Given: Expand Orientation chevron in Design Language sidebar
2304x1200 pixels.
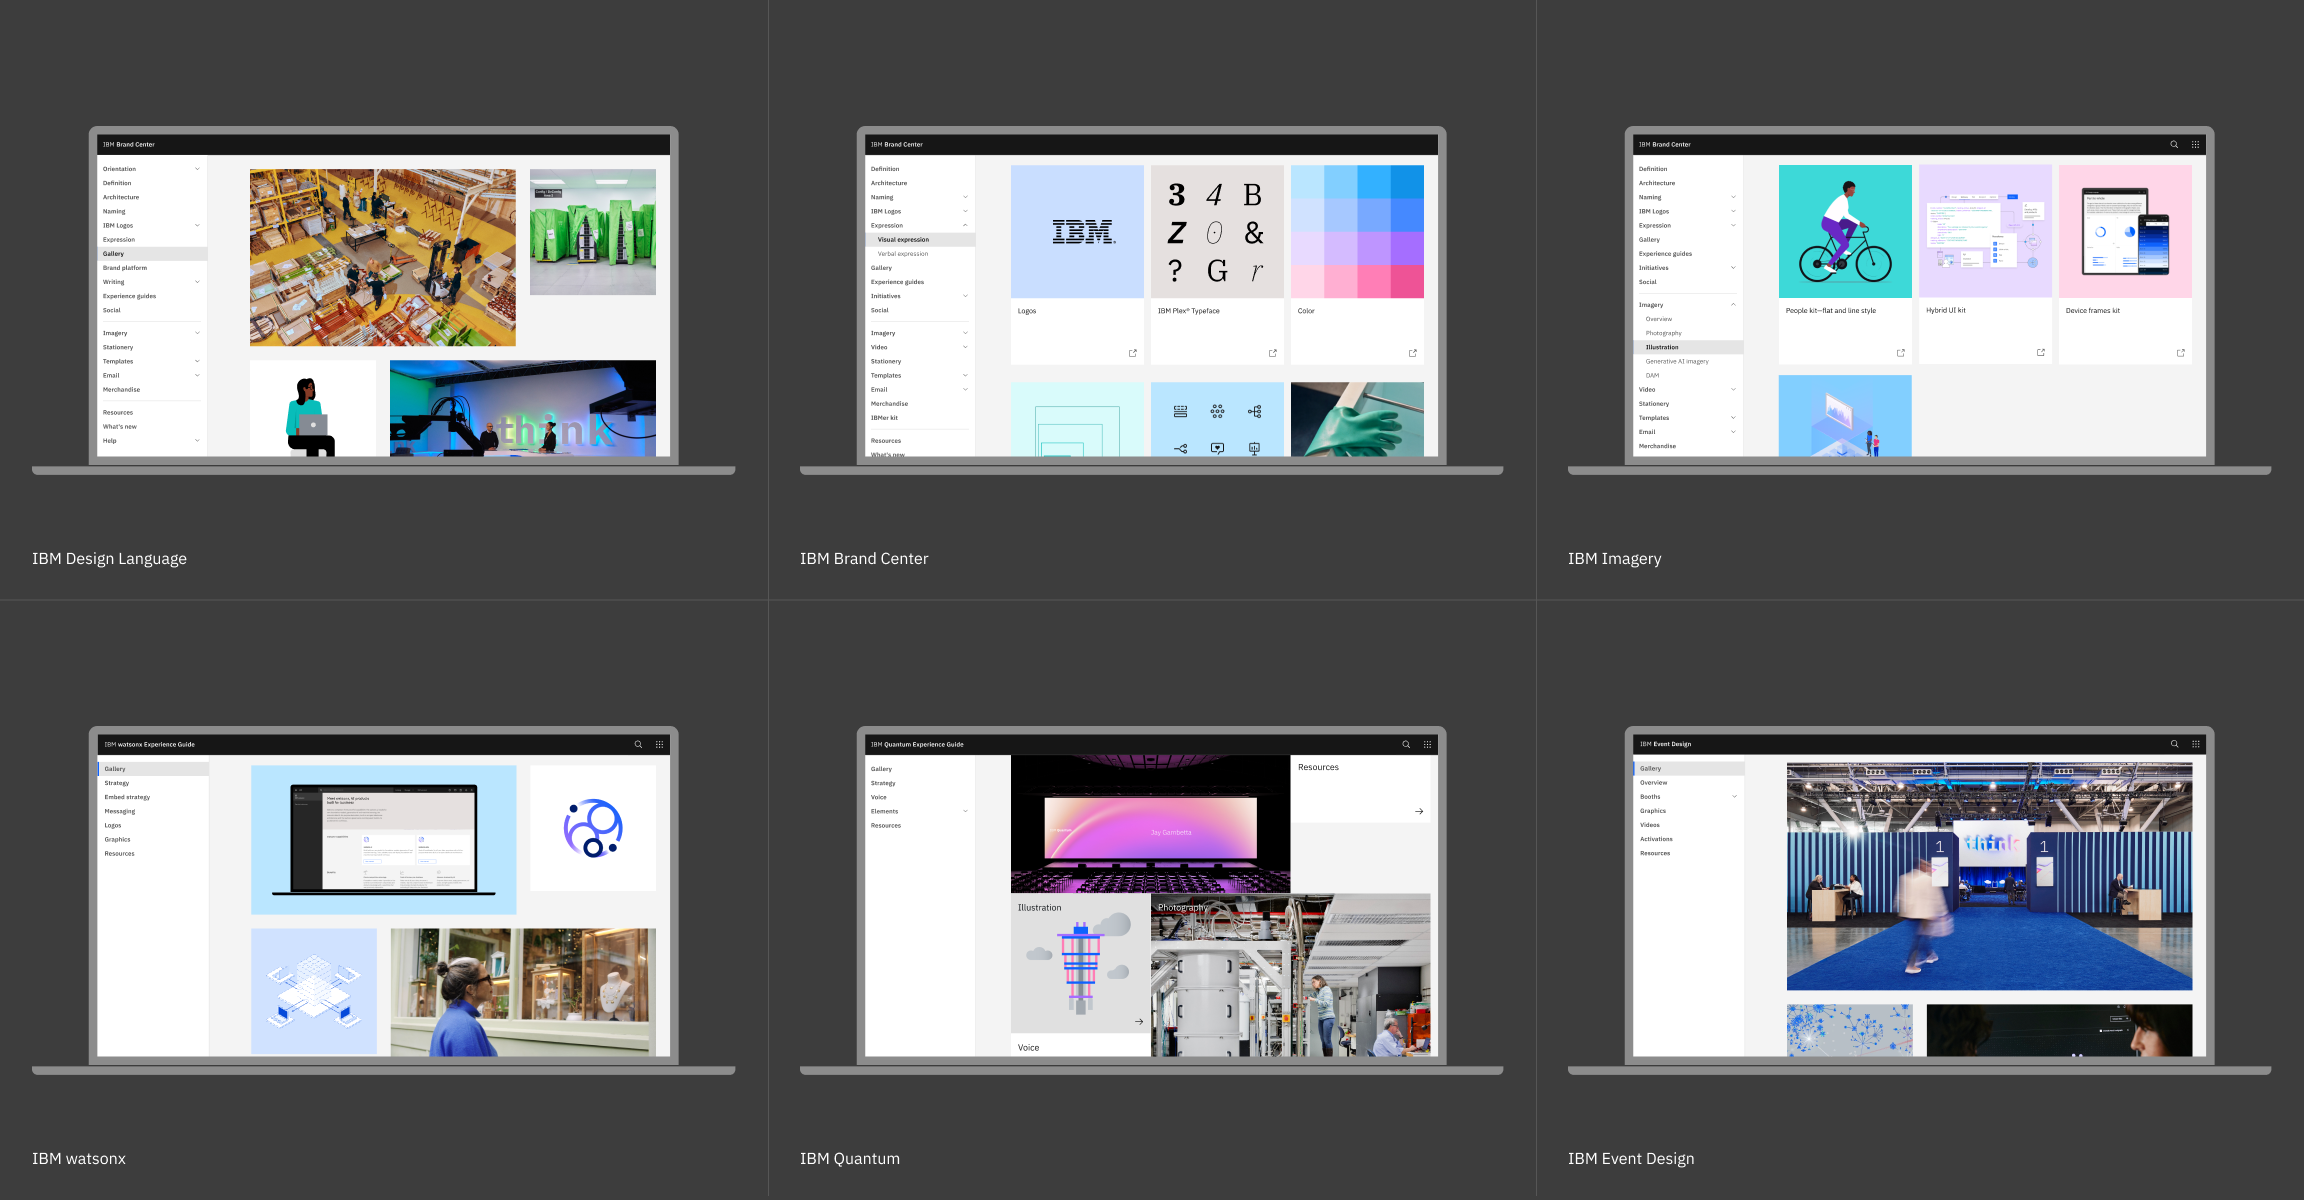Looking at the screenshot, I should click(197, 169).
